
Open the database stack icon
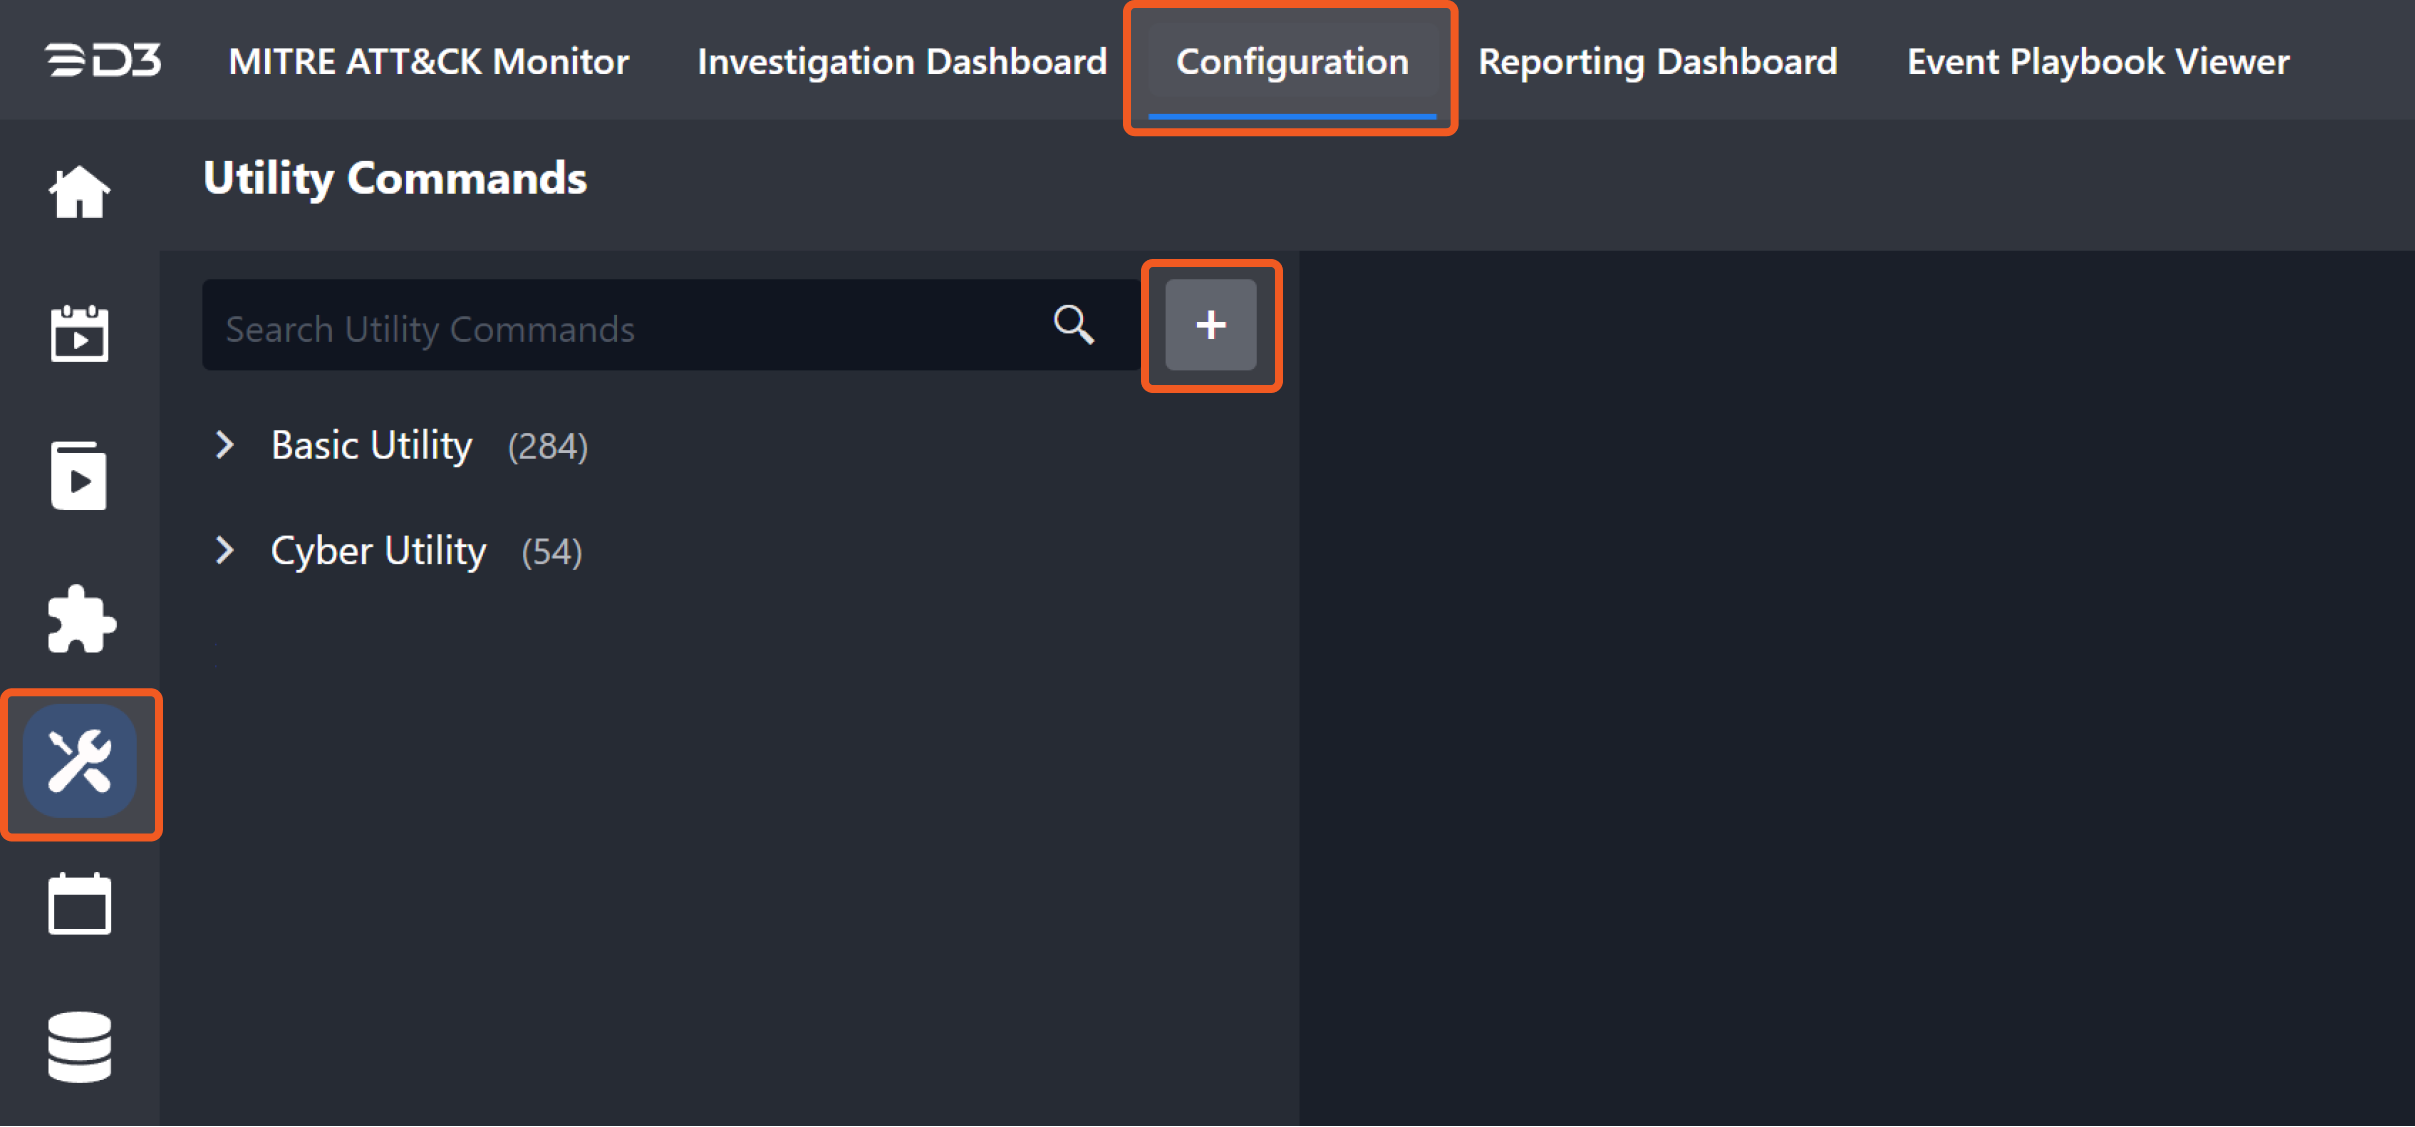click(x=79, y=1046)
